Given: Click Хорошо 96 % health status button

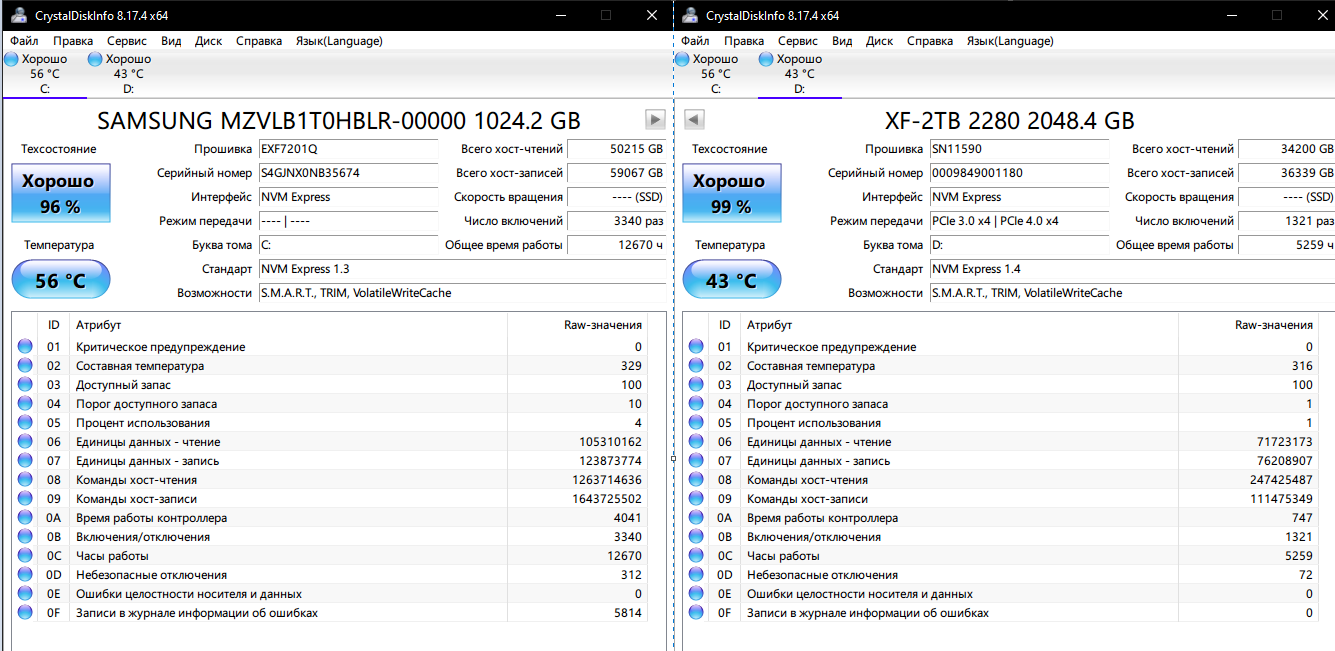Looking at the screenshot, I should coord(60,194).
